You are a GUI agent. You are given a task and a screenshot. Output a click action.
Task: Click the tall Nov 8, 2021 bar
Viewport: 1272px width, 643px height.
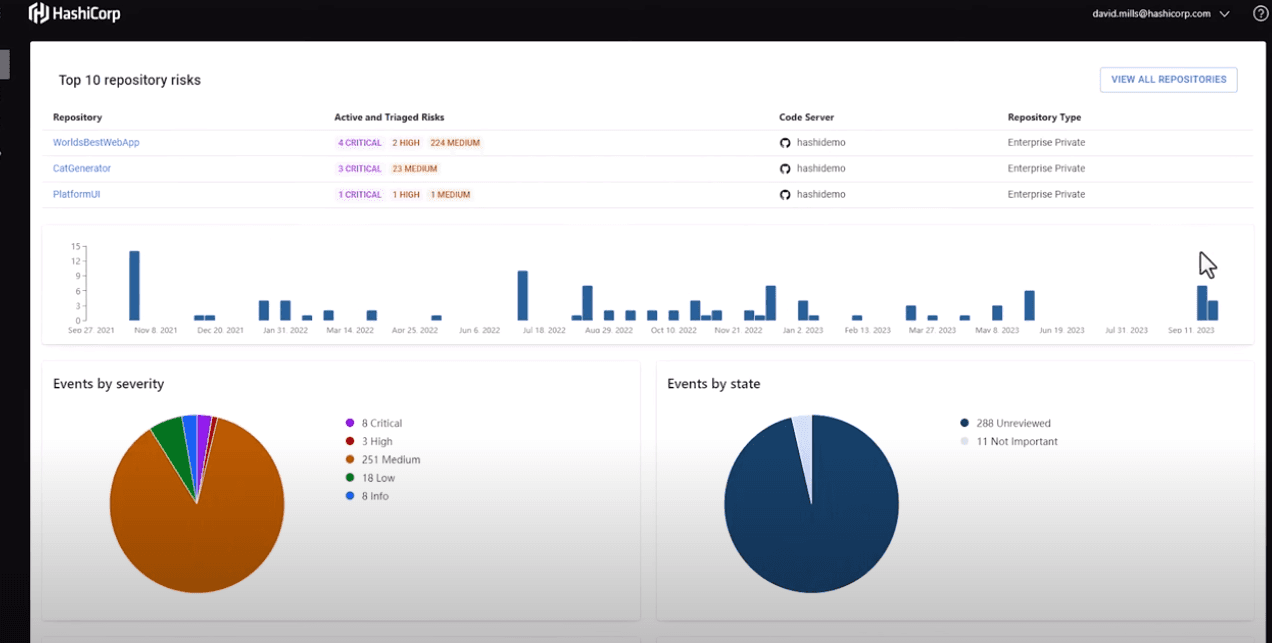(x=134, y=286)
